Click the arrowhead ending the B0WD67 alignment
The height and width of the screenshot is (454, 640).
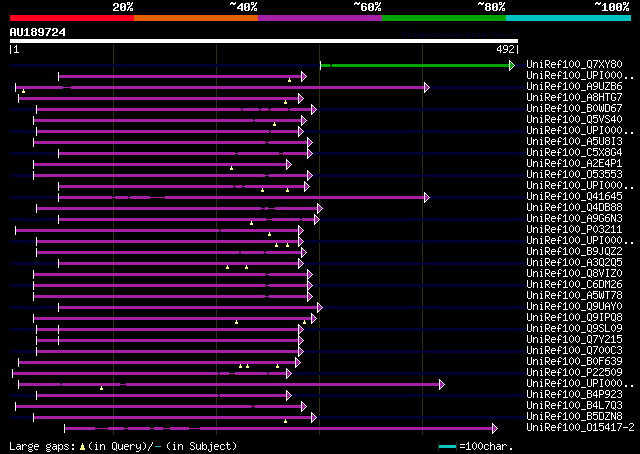coord(314,109)
